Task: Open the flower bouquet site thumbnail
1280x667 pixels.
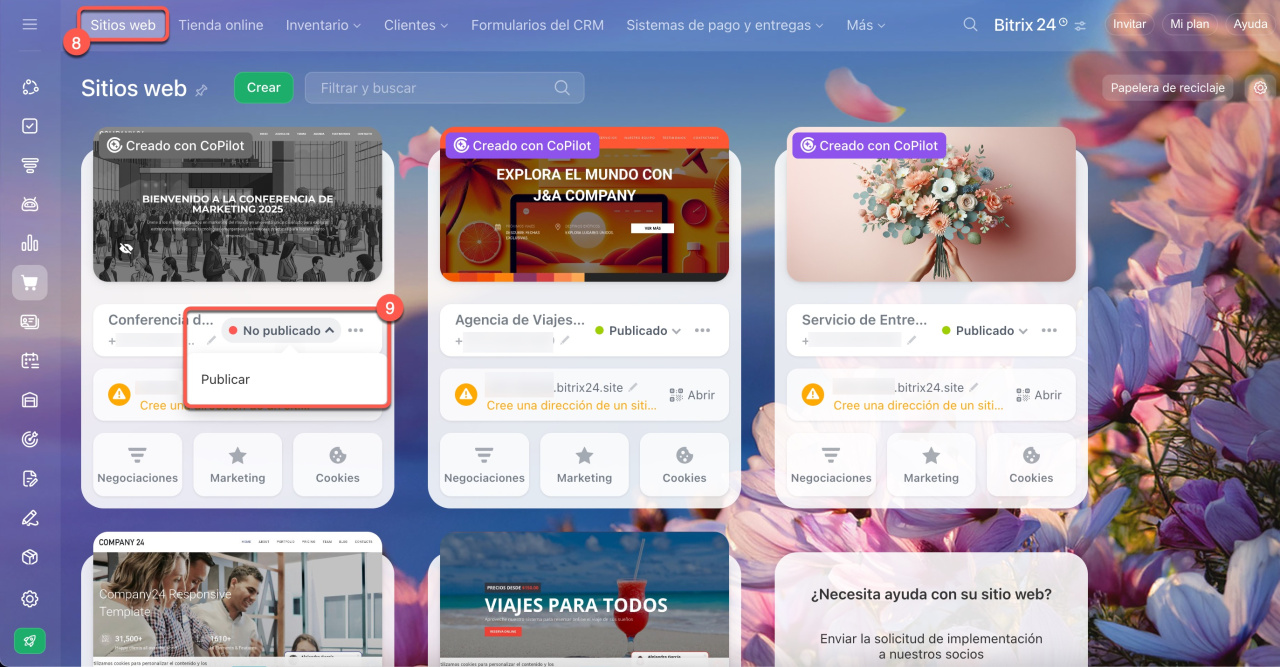Action: (931, 205)
